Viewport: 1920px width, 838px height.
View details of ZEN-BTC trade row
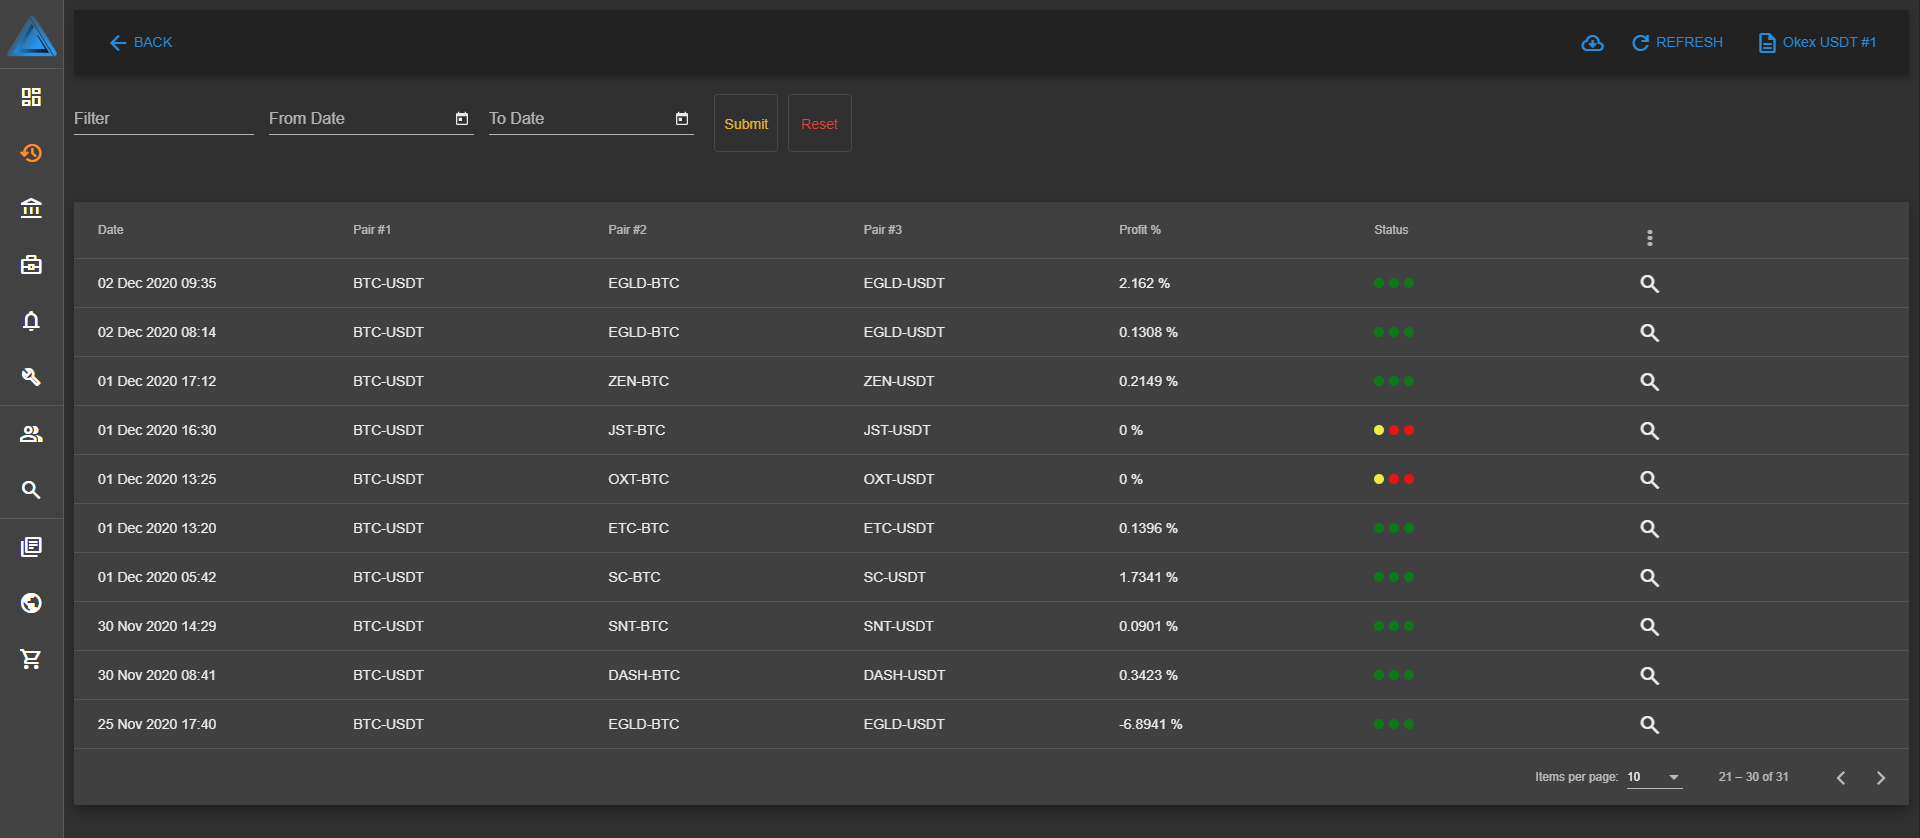pos(1649,382)
